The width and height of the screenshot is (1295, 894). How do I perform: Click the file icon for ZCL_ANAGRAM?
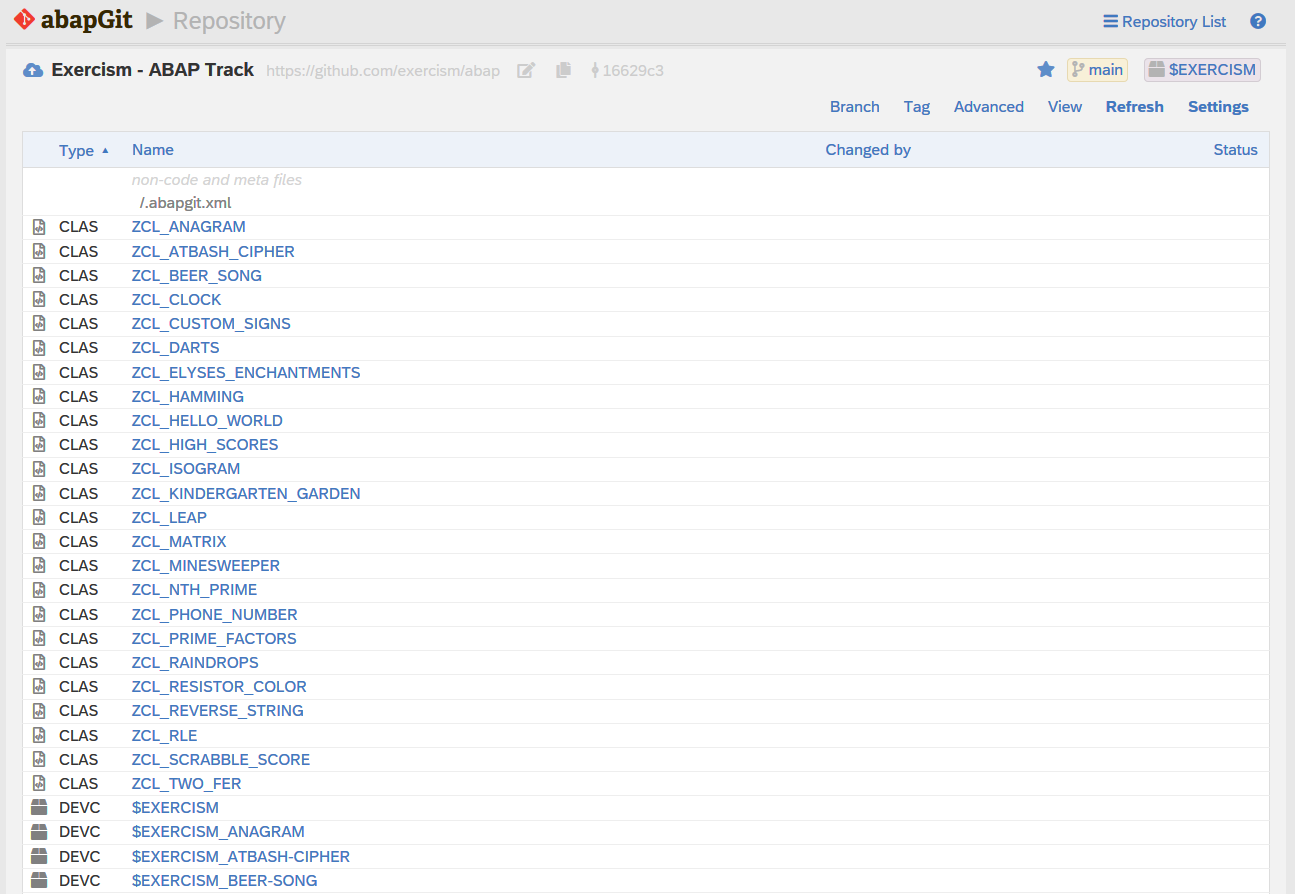click(39, 227)
